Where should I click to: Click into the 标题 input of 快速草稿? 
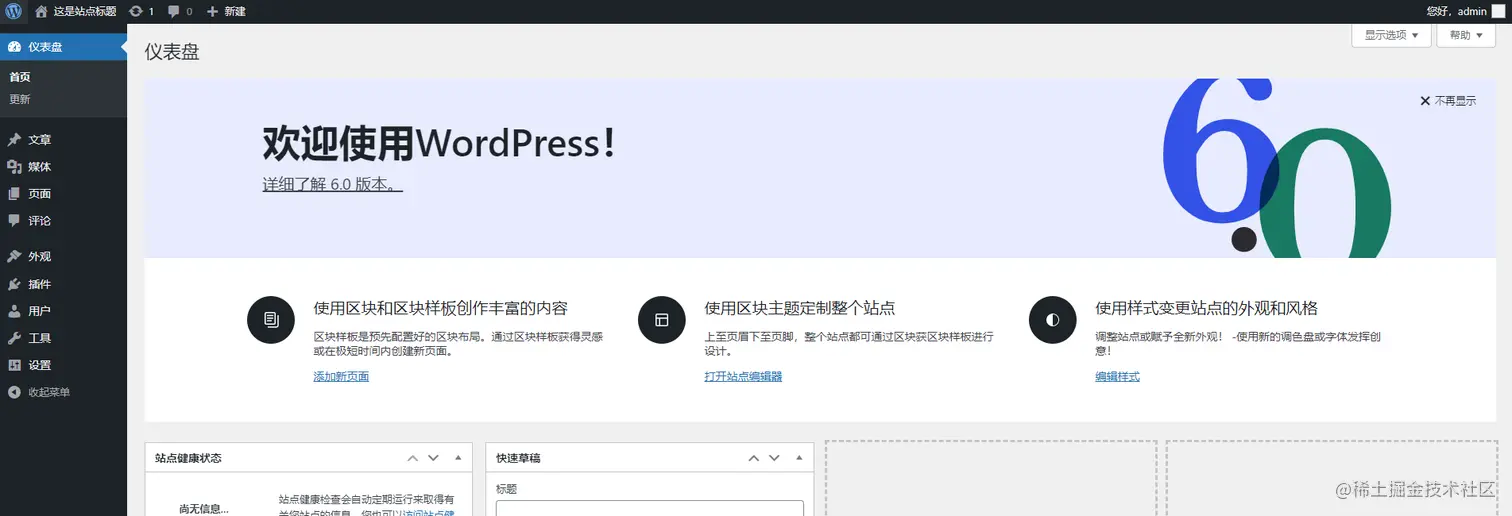[650, 508]
